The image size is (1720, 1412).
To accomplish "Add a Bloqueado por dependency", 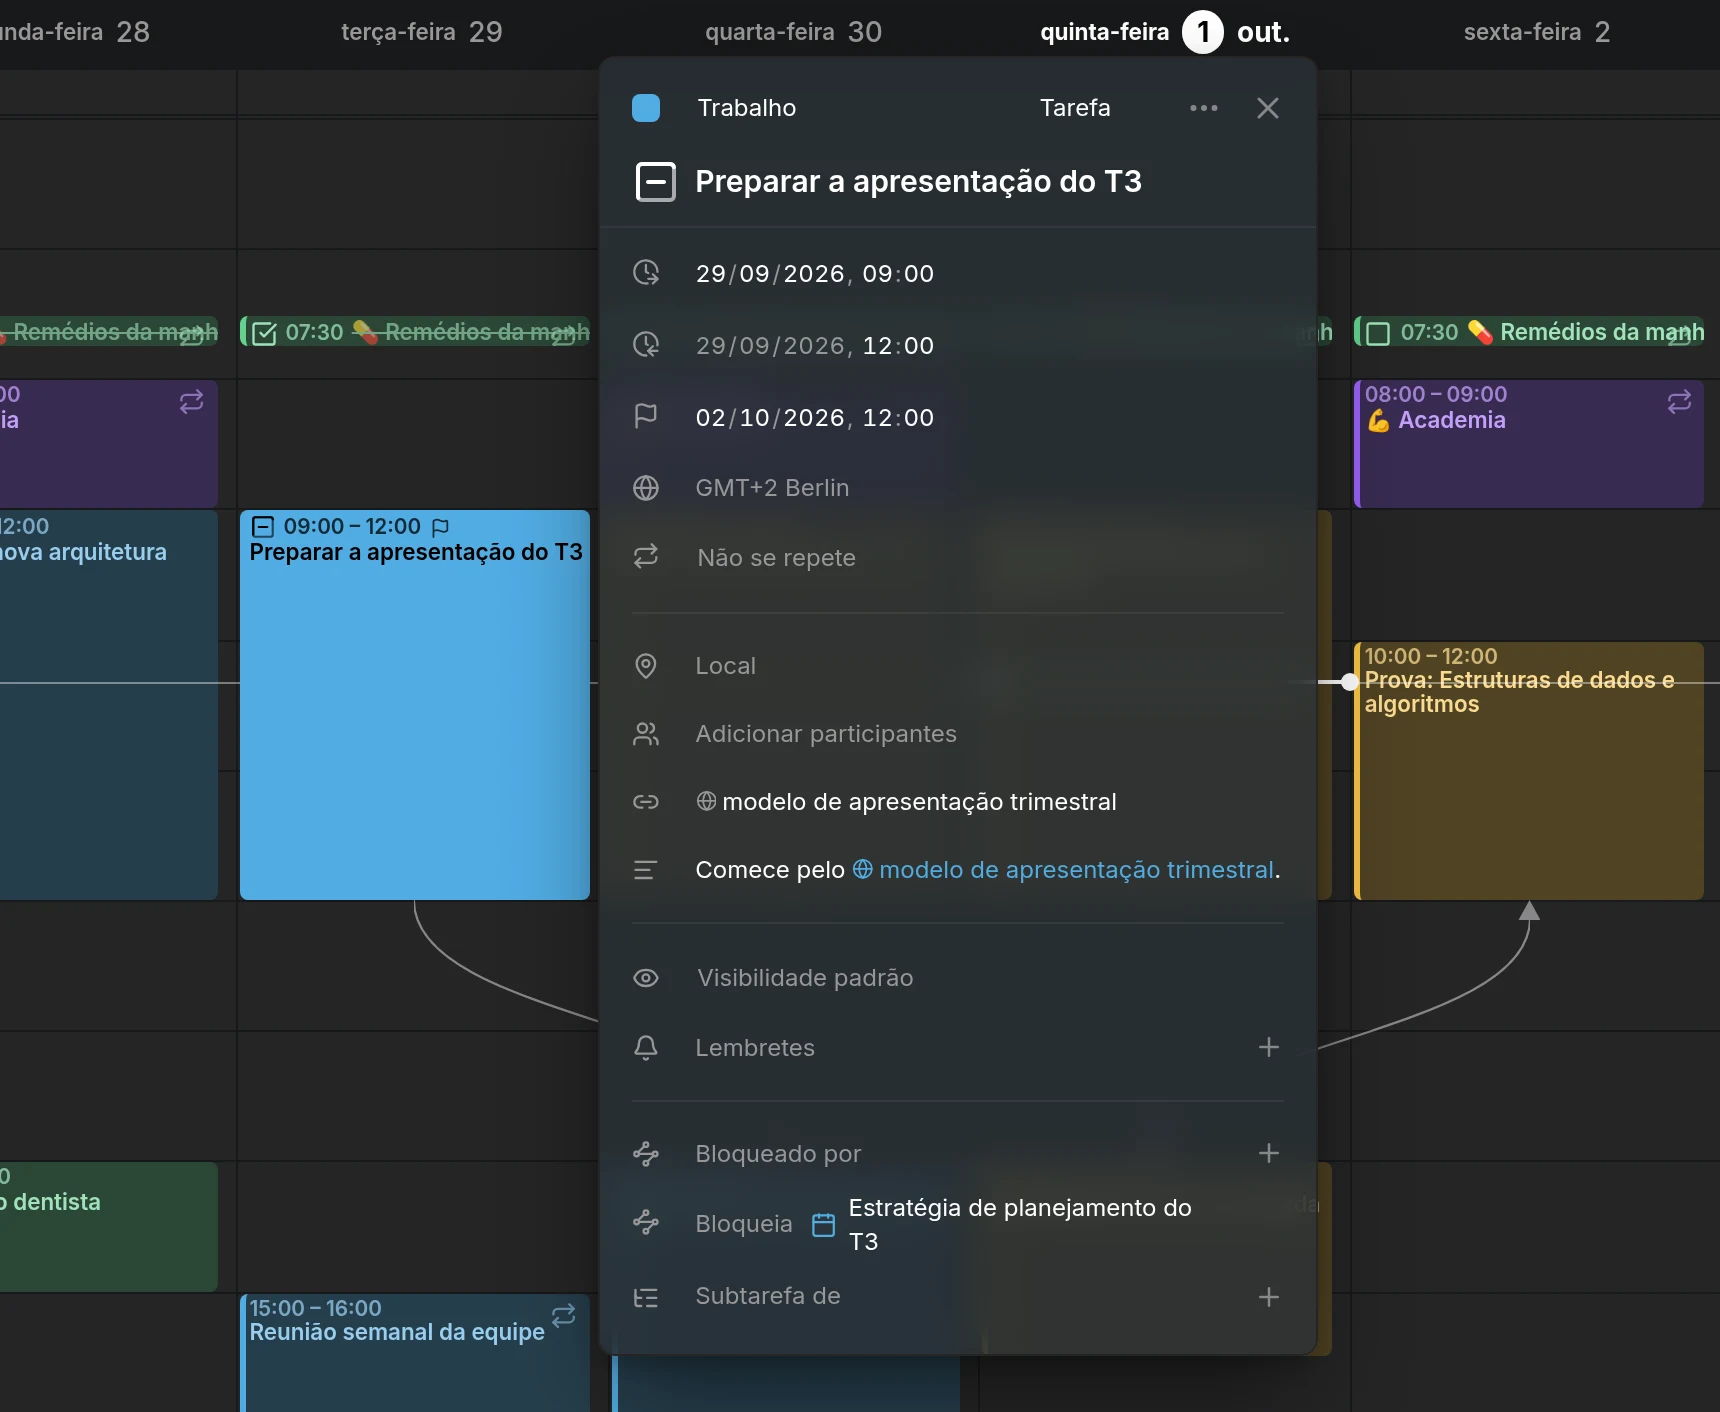I will click(1269, 1153).
